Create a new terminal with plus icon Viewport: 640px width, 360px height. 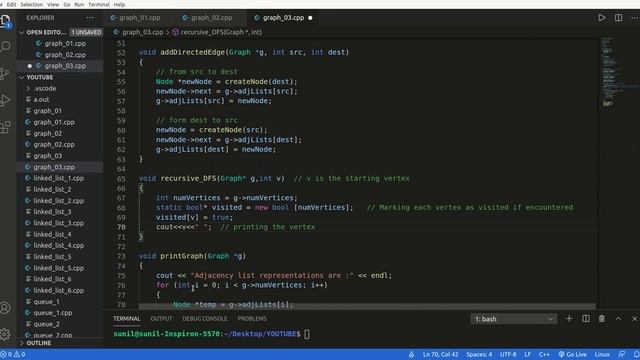click(x=569, y=319)
